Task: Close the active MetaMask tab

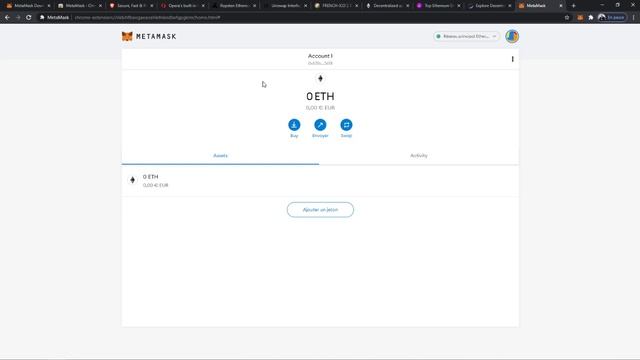Action: (560, 6)
